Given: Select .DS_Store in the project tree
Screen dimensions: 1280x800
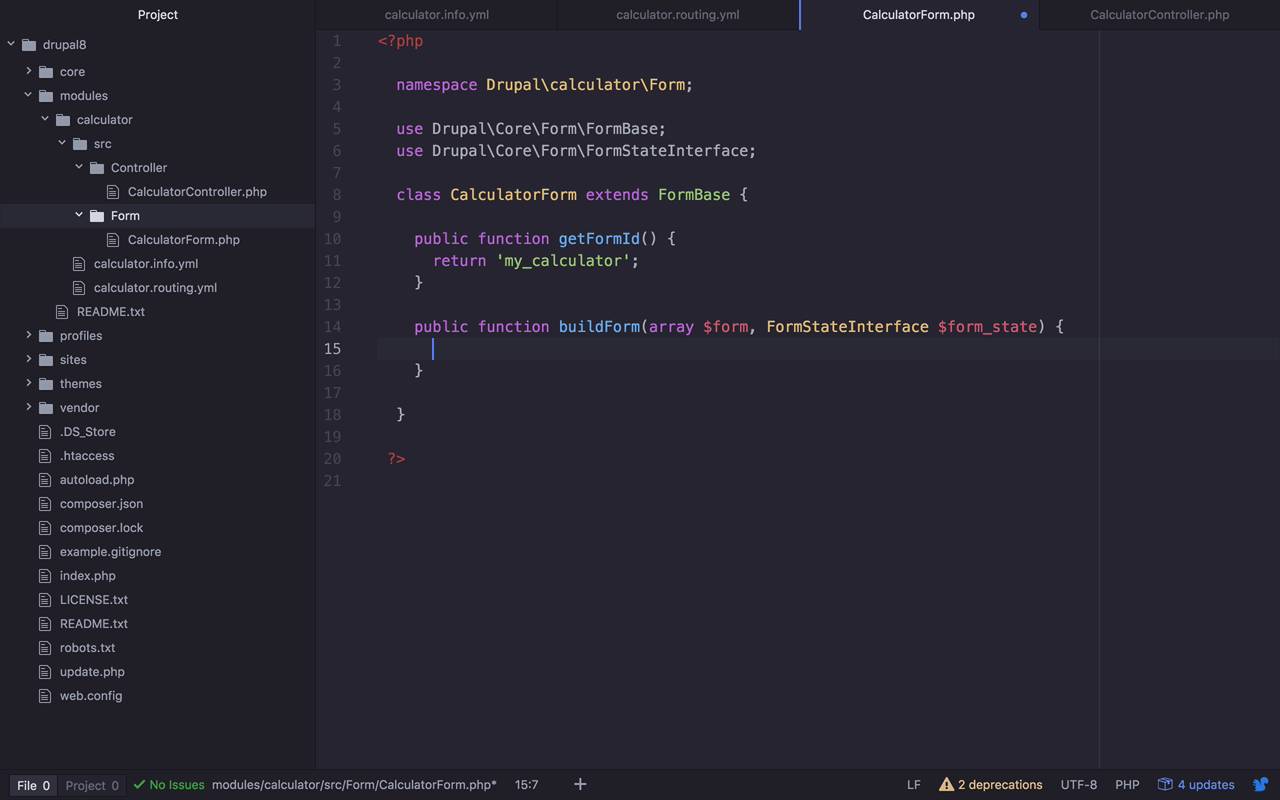Looking at the screenshot, I should [x=88, y=431].
